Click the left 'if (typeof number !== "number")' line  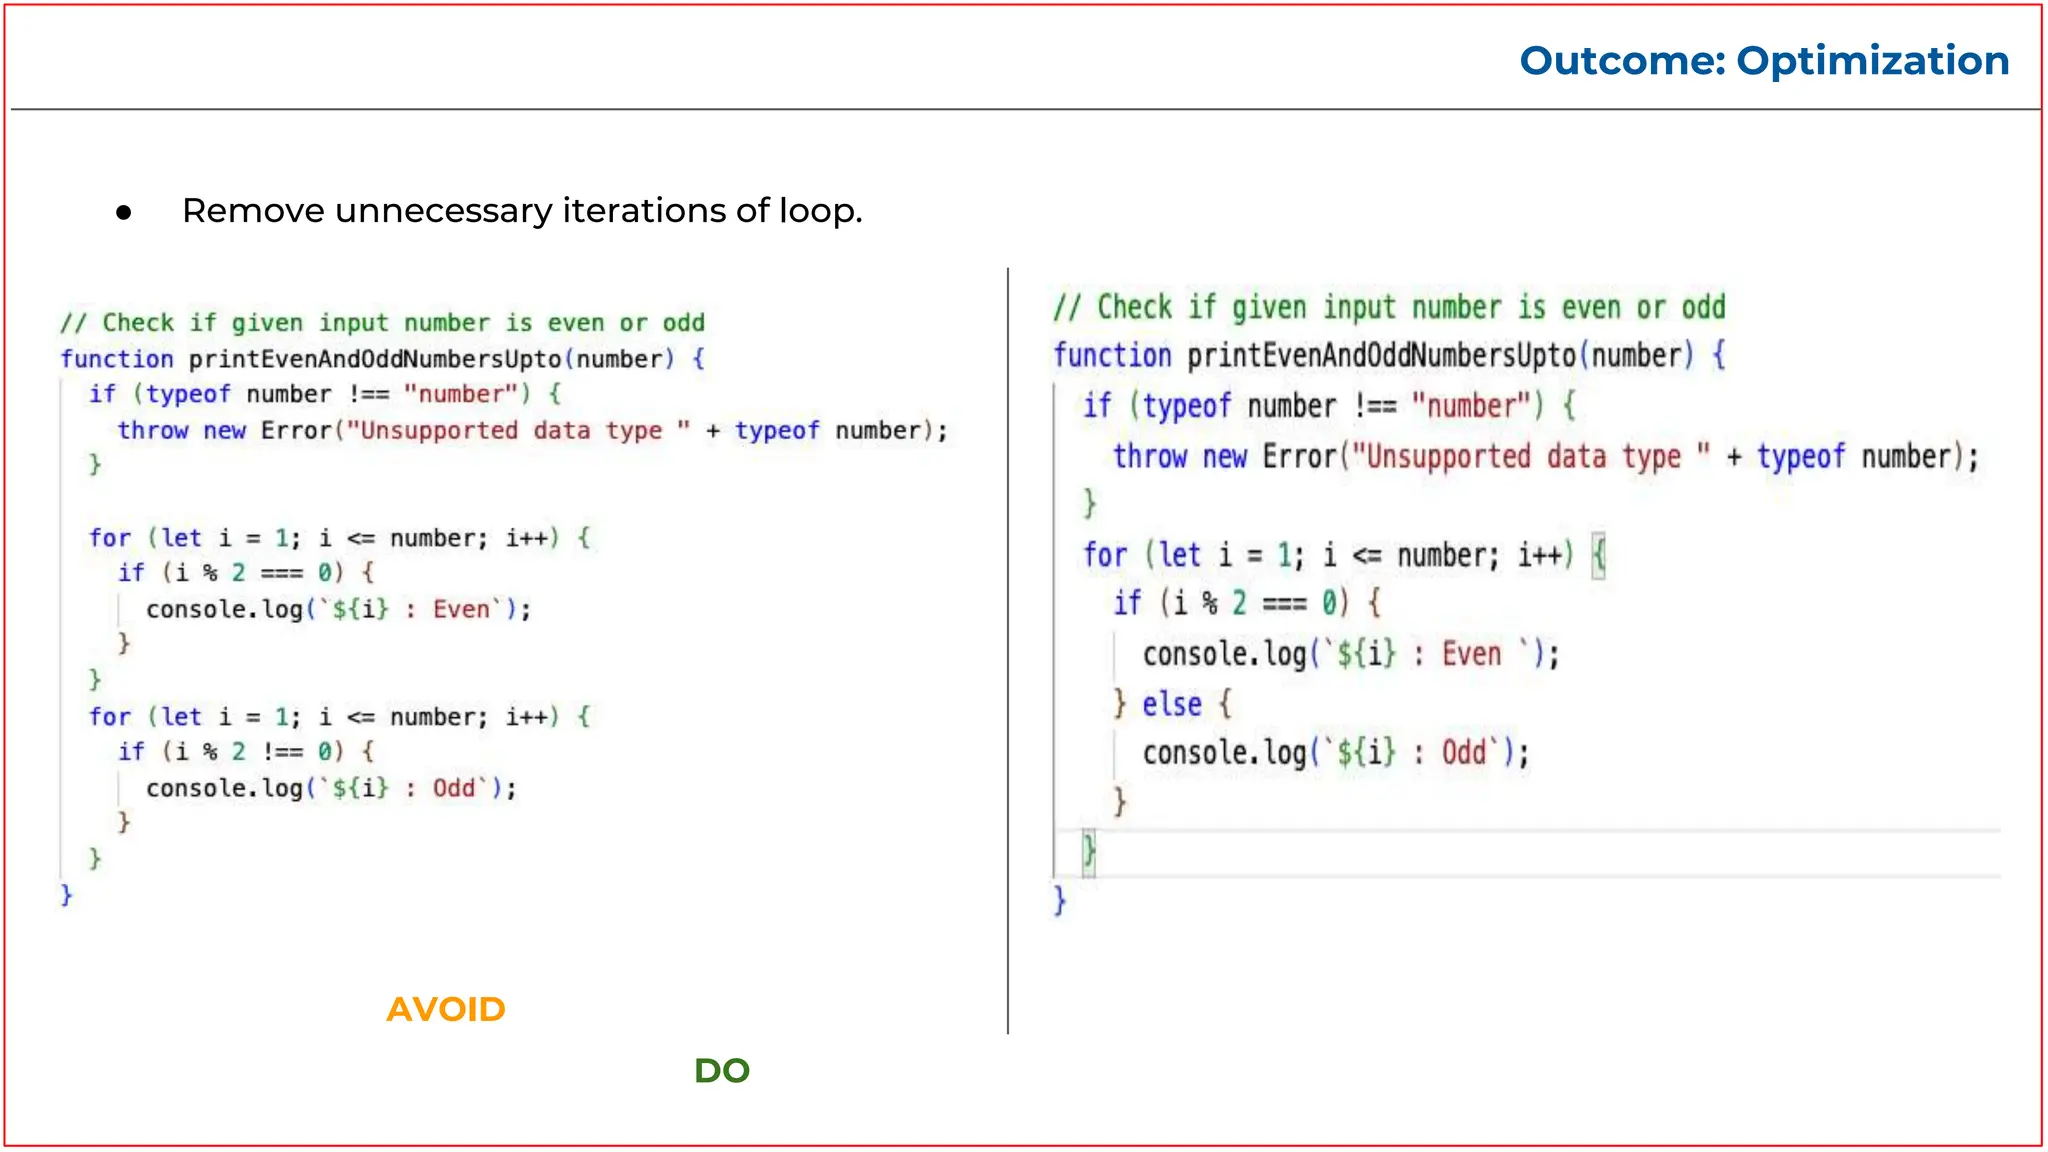click(325, 394)
